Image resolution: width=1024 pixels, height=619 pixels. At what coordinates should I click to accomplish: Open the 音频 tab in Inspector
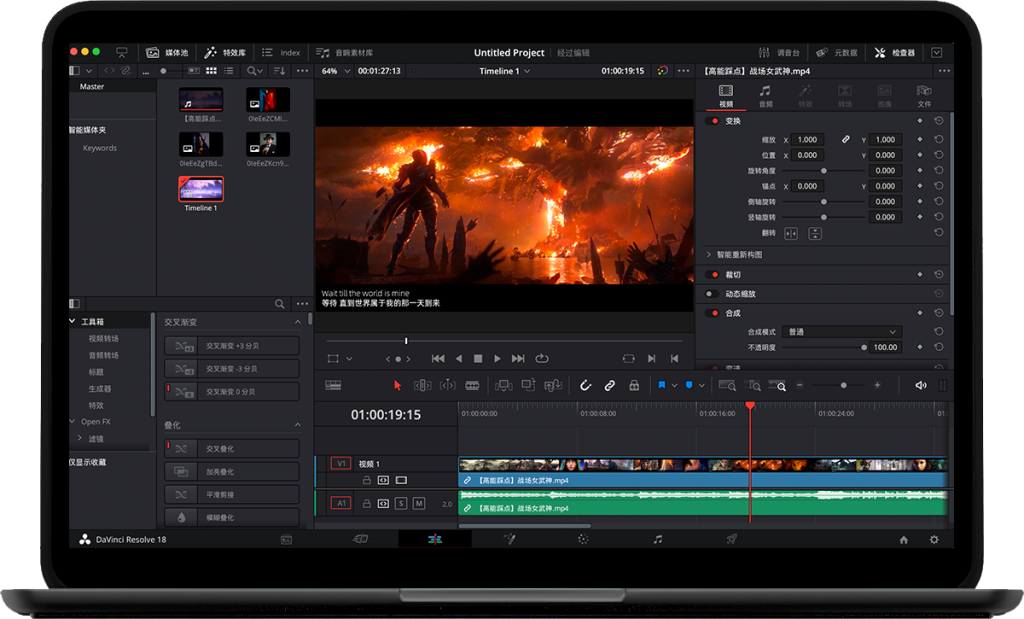click(765, 95)
